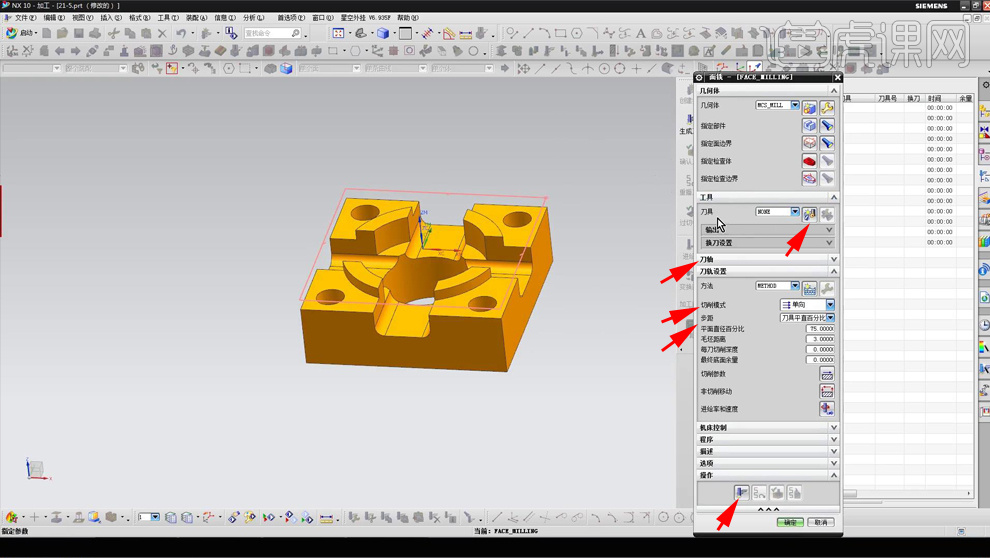Create new method icon beside METHOD dropdown
The width and height of the screenshot is (990, 558).
click(x=809, y=288)
